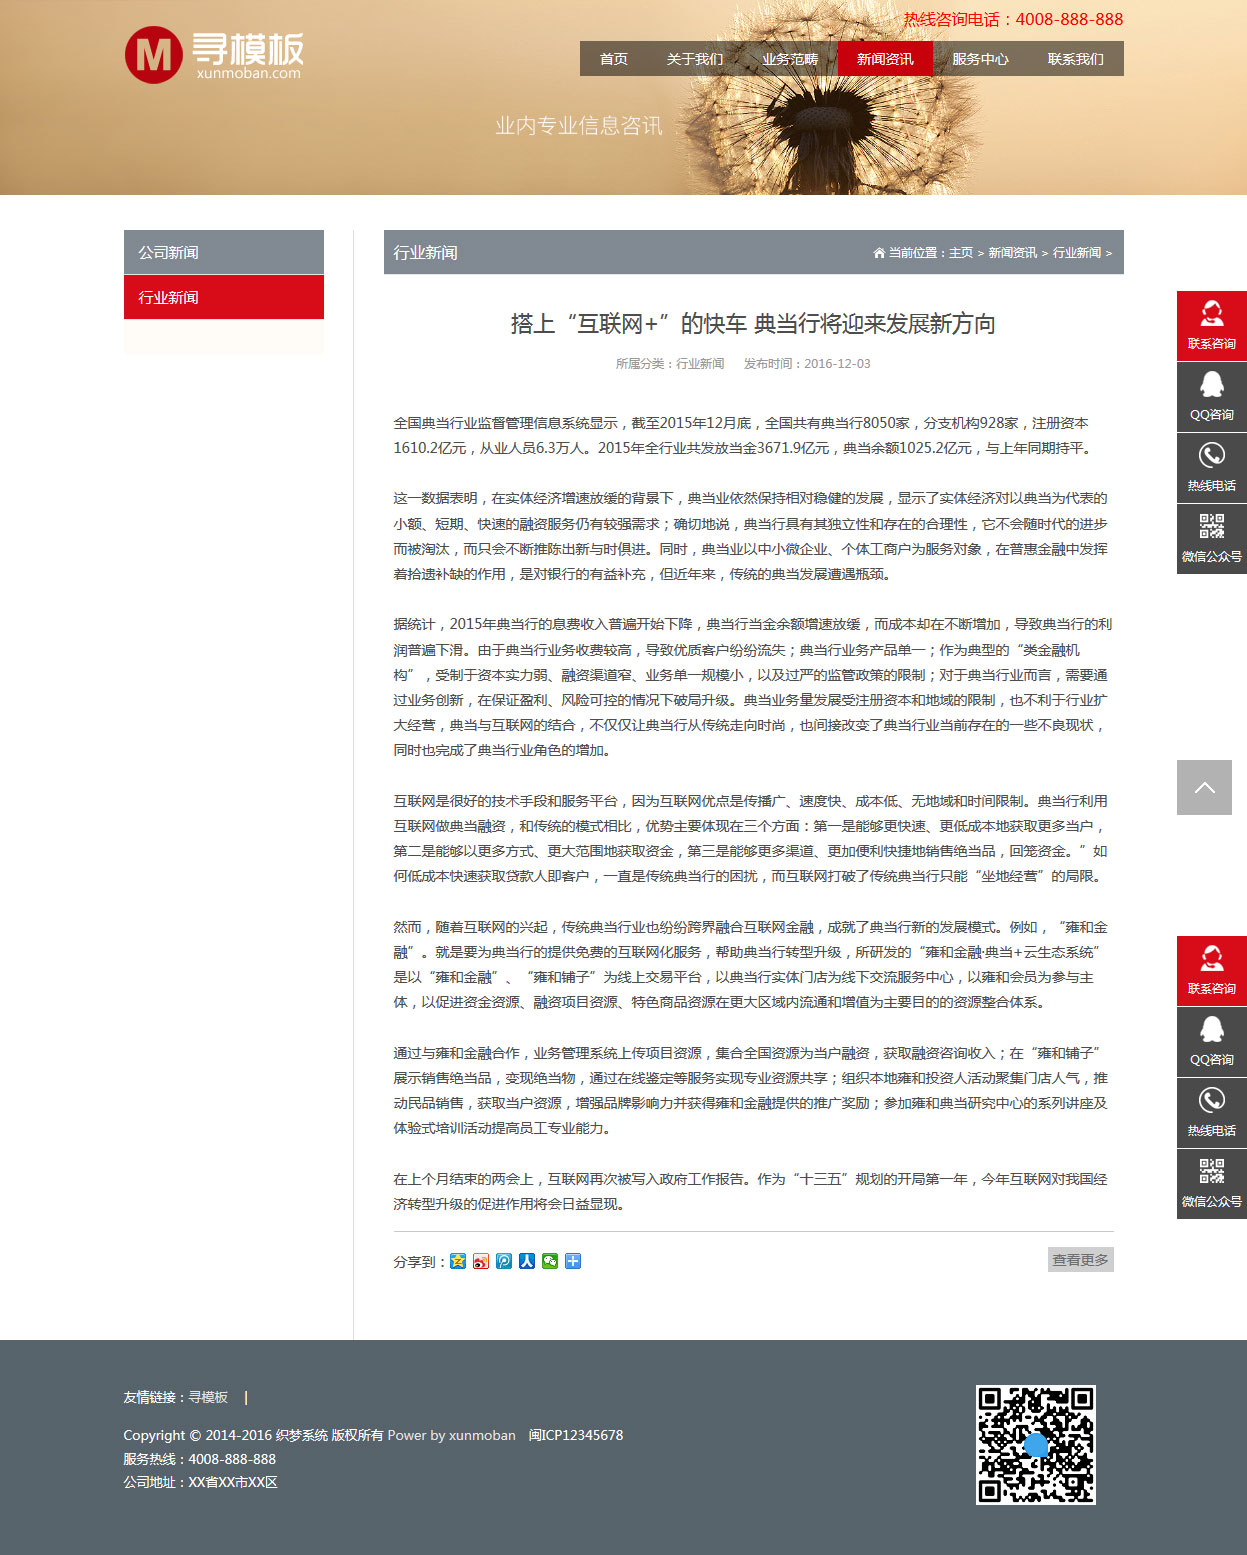
Task: Open 首页 in the navigation bar
Action: pyautogui.click(x=613, y=59)
